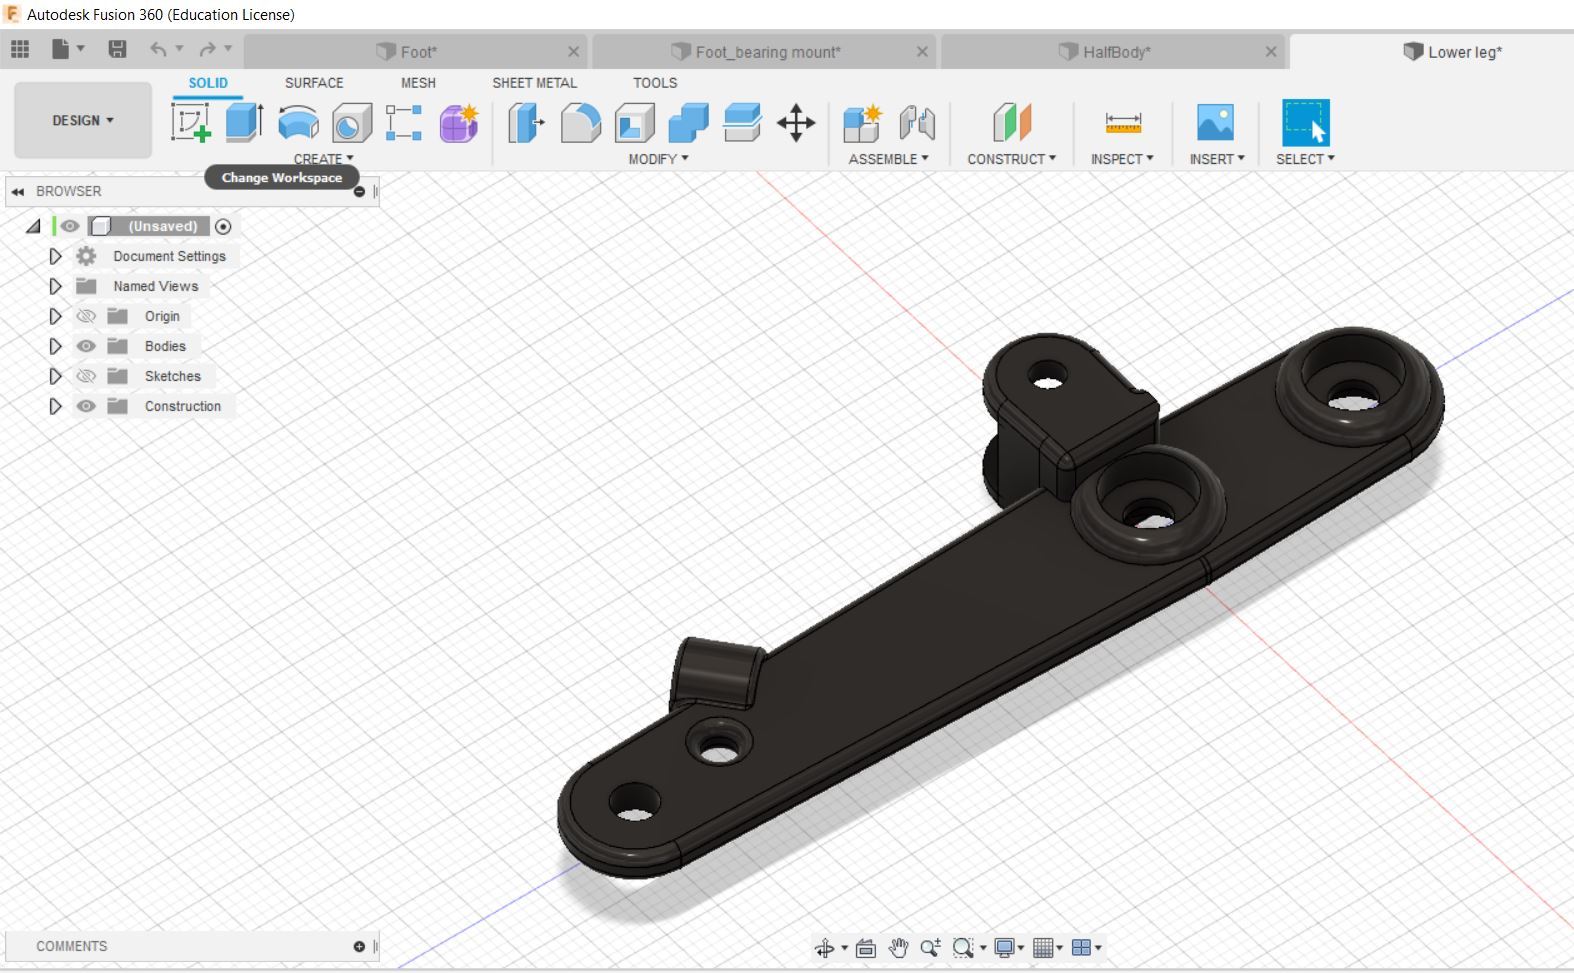
Task: Click the Move/Copy arrows icon
Action: 796,123
